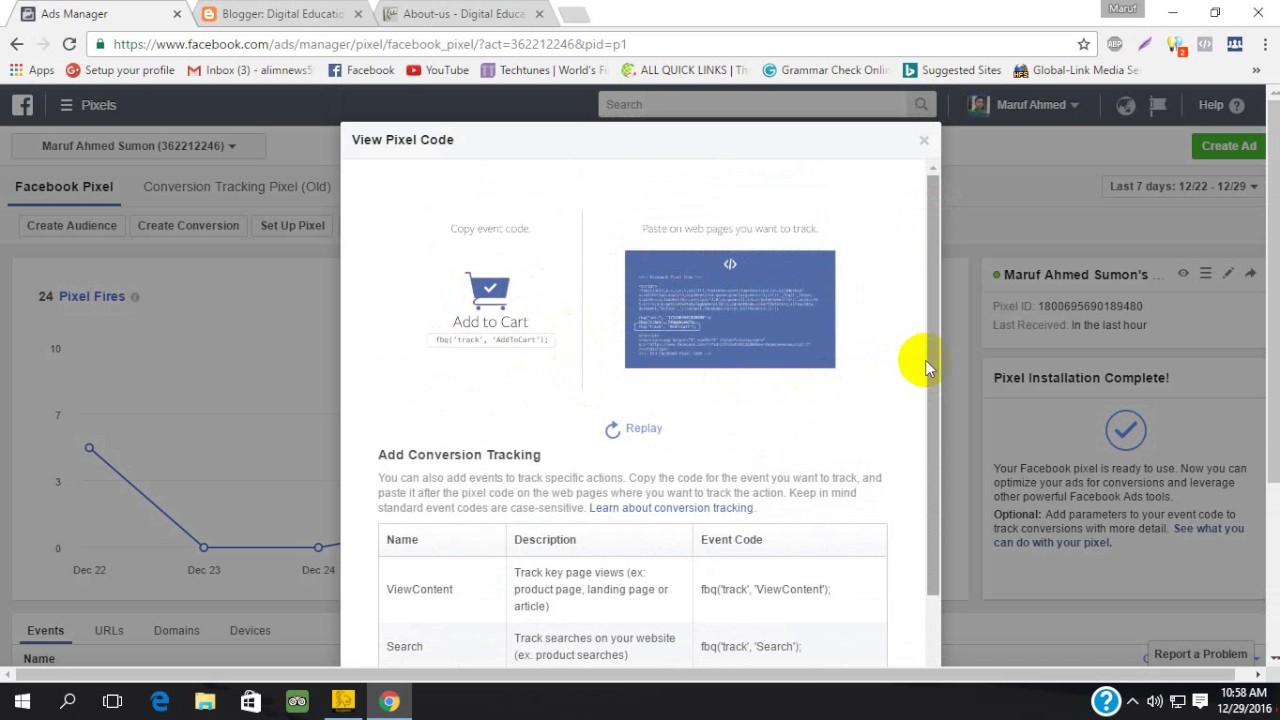Viewport: 1280px width, 720px height.
Task: Open YouTube bookmark
Action: (437, 70)
